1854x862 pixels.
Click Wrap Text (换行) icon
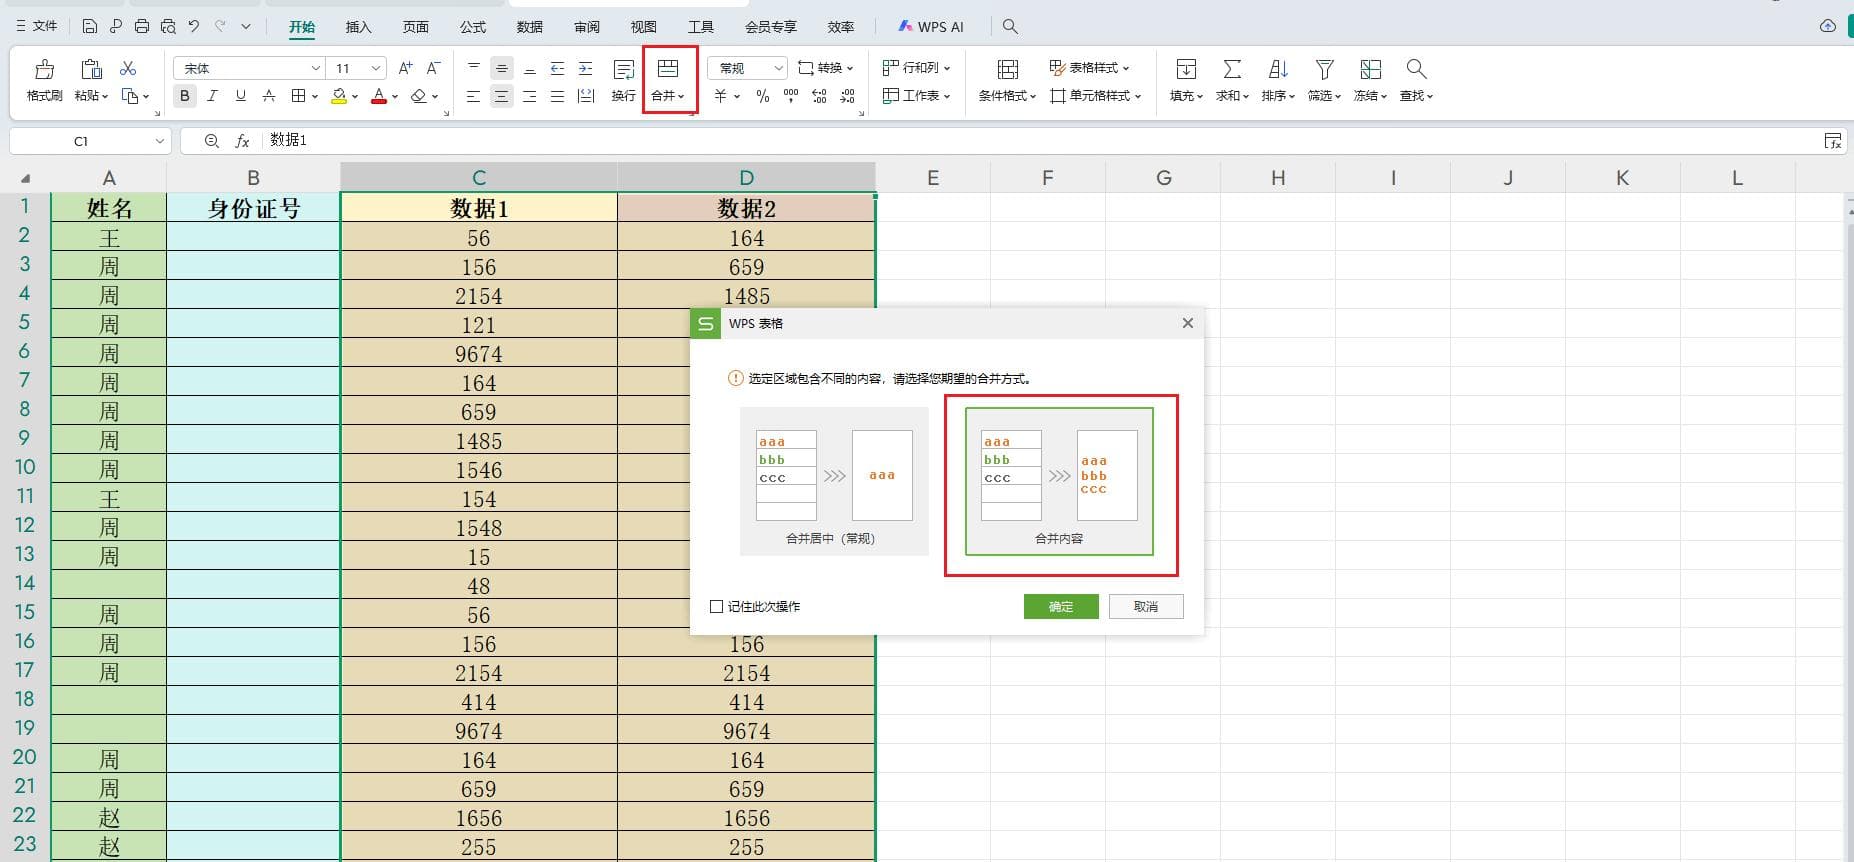click(624, 69)
